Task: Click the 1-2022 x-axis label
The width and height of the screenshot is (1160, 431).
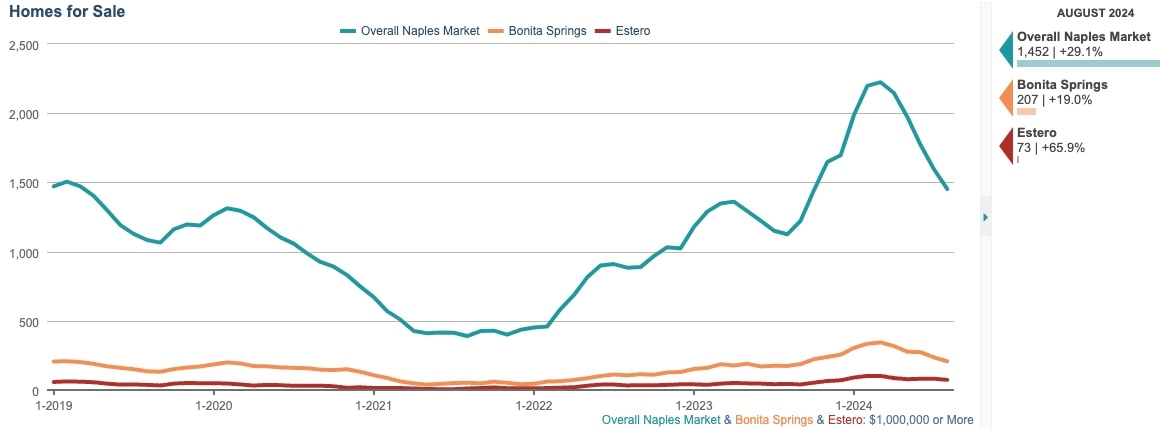Action: coord(534,406)
